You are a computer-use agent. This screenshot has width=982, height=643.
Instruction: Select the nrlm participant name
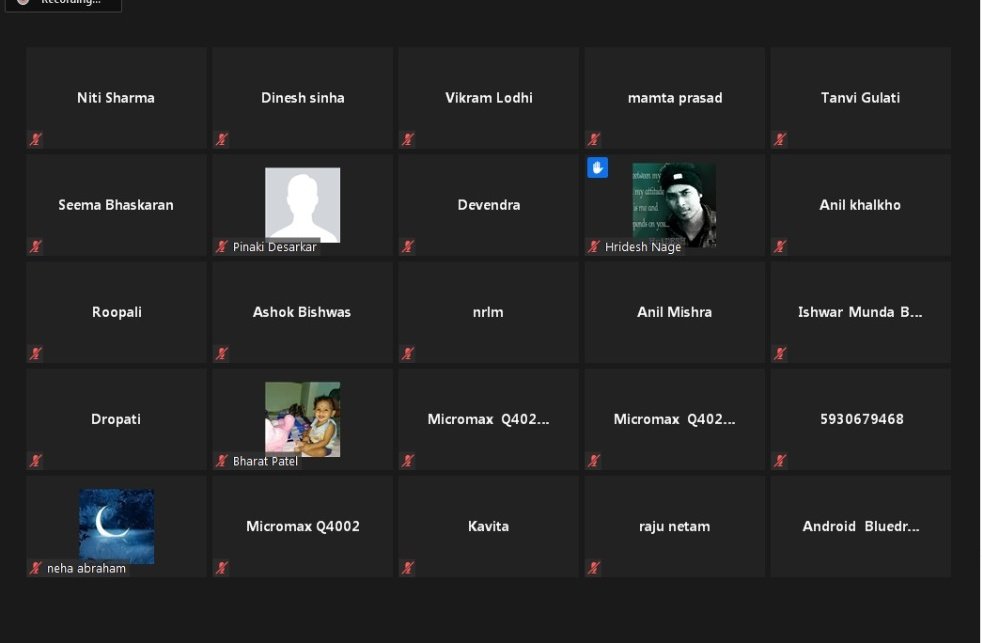click(488, 312)
